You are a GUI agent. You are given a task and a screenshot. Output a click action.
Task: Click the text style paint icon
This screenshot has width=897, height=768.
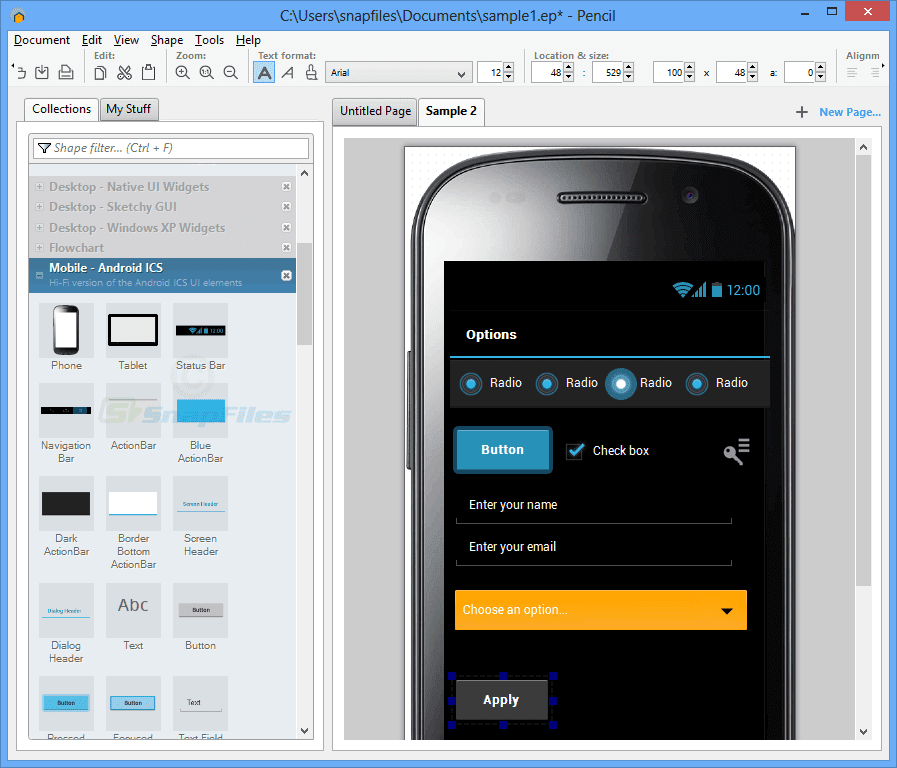click(310, 72)
